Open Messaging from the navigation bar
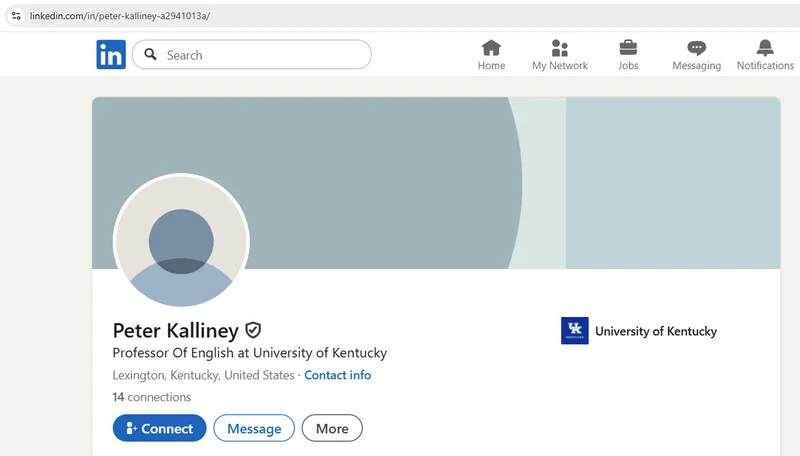The width and height of the screenshot is (800, 456). tap(696, 55)
